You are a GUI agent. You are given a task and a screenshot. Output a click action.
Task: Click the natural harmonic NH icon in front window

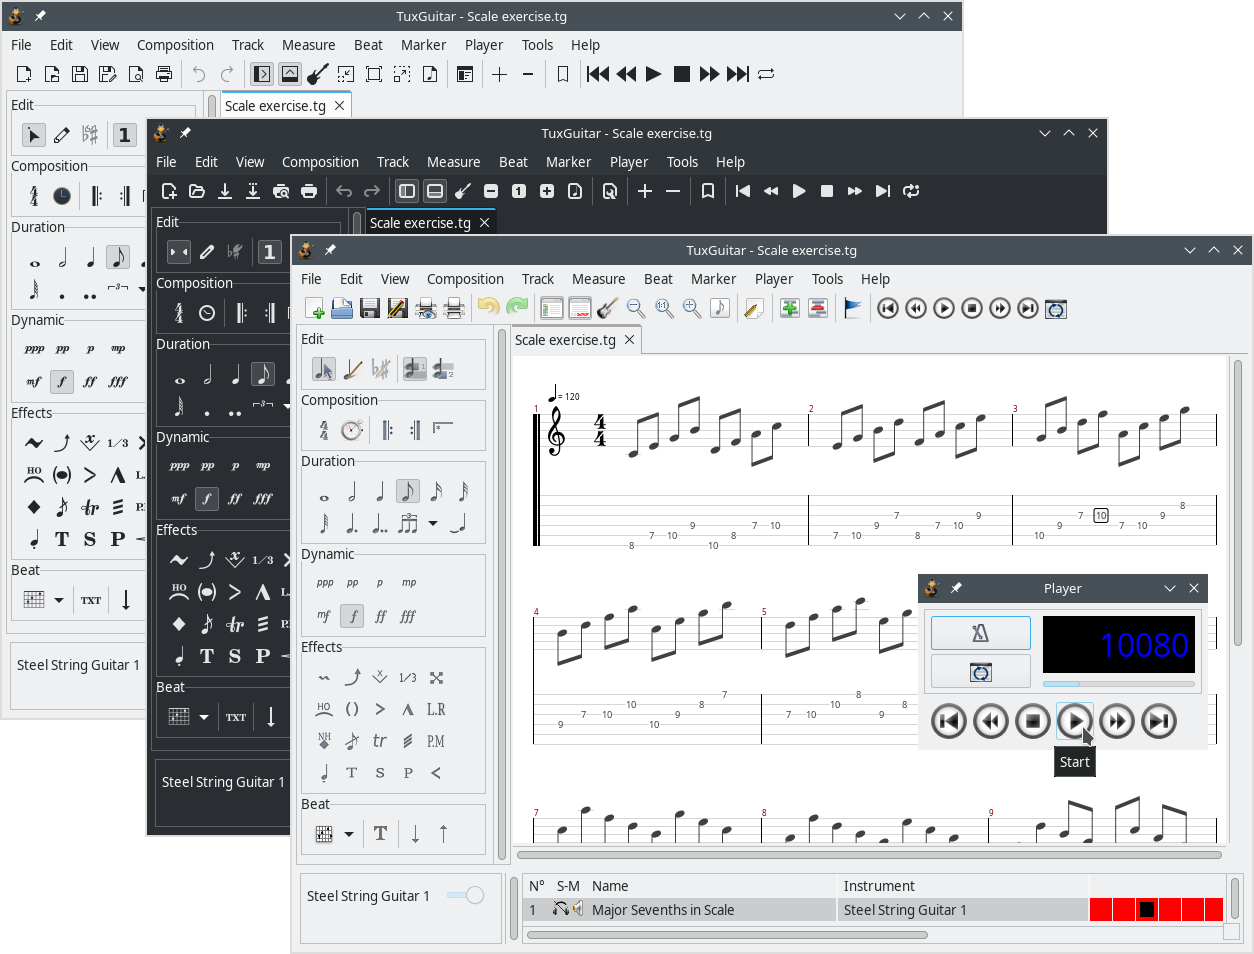324,741
